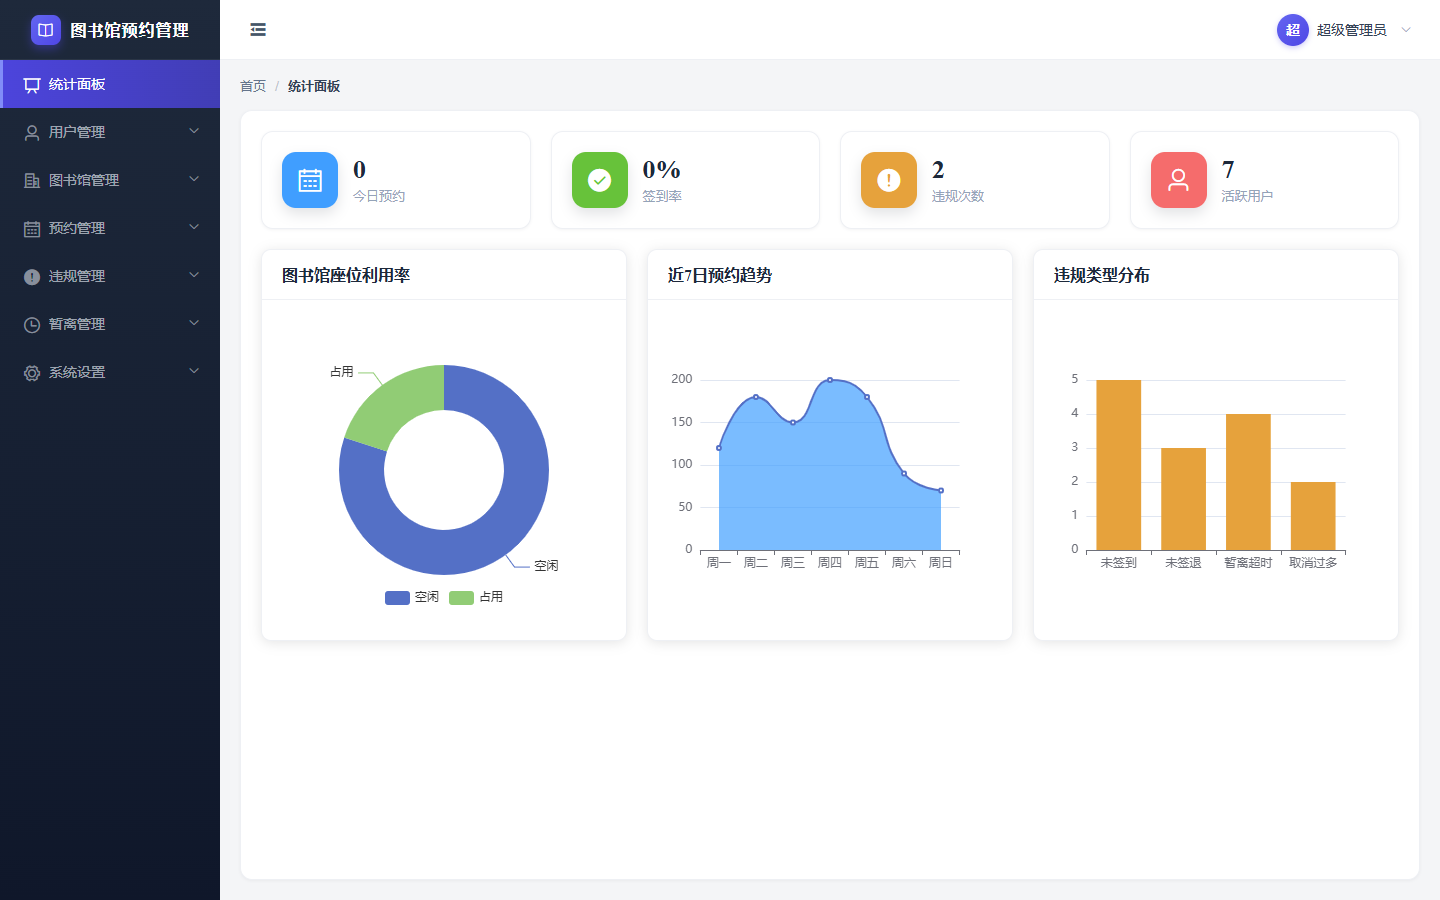This screenshot has height=900, width=1440.
Task: Click the 暂离超时 bar in violation chart
Action: (x=1248, y=482)
